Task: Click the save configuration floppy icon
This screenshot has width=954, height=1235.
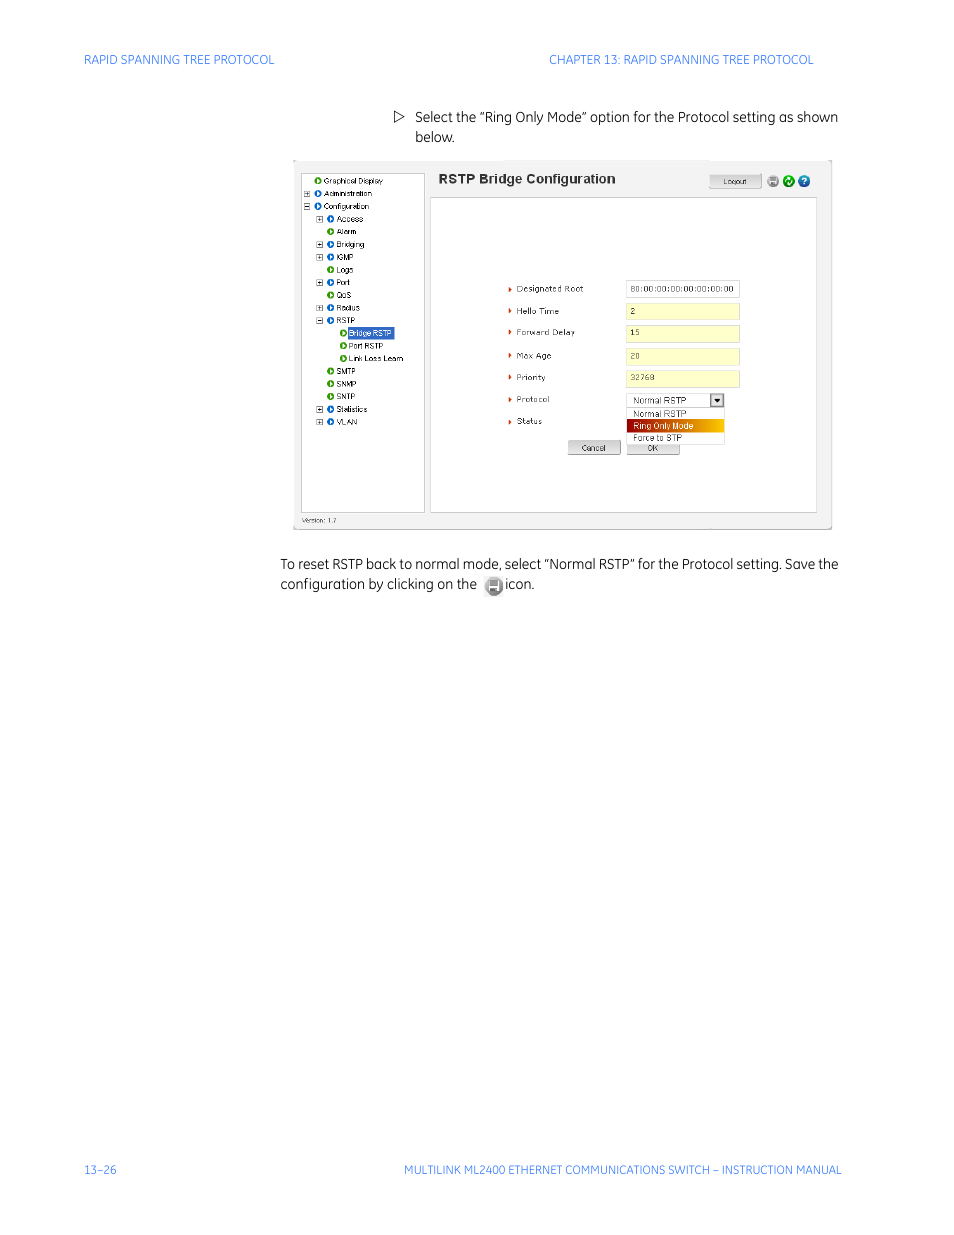Action: [773, 181]
